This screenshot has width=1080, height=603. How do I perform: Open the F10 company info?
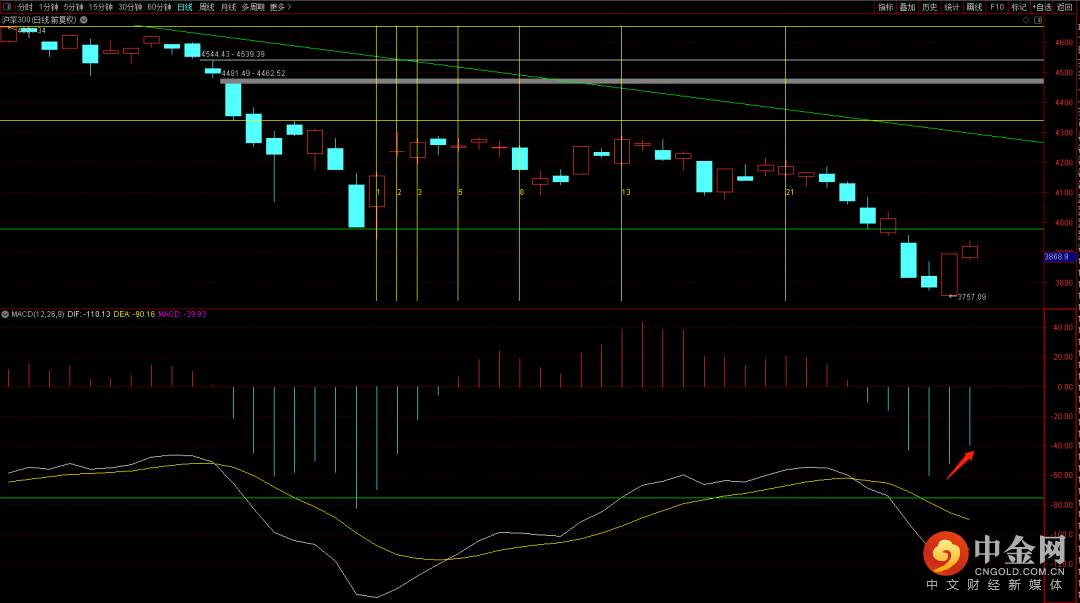pyautogui.click(x=996, y=7)
